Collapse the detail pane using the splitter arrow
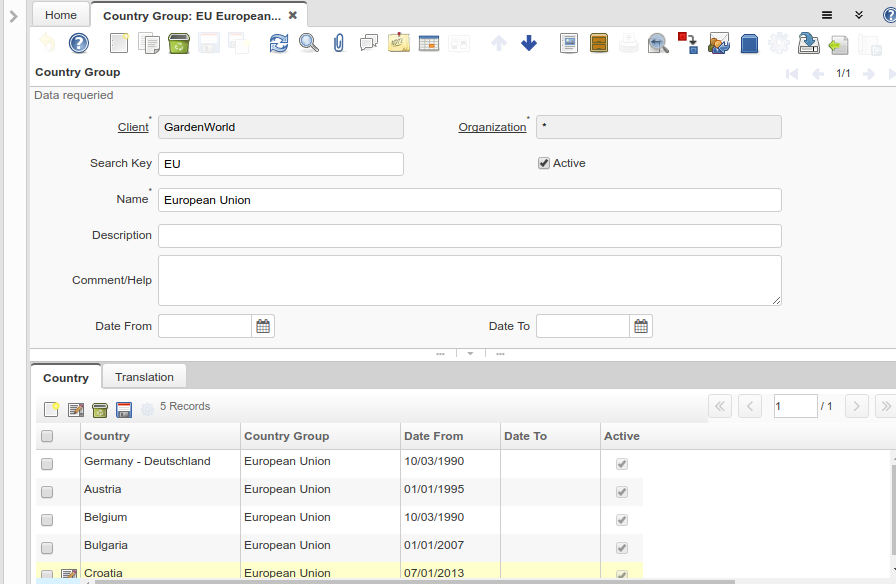Viewport: 896px width, 584px height. 470,354
